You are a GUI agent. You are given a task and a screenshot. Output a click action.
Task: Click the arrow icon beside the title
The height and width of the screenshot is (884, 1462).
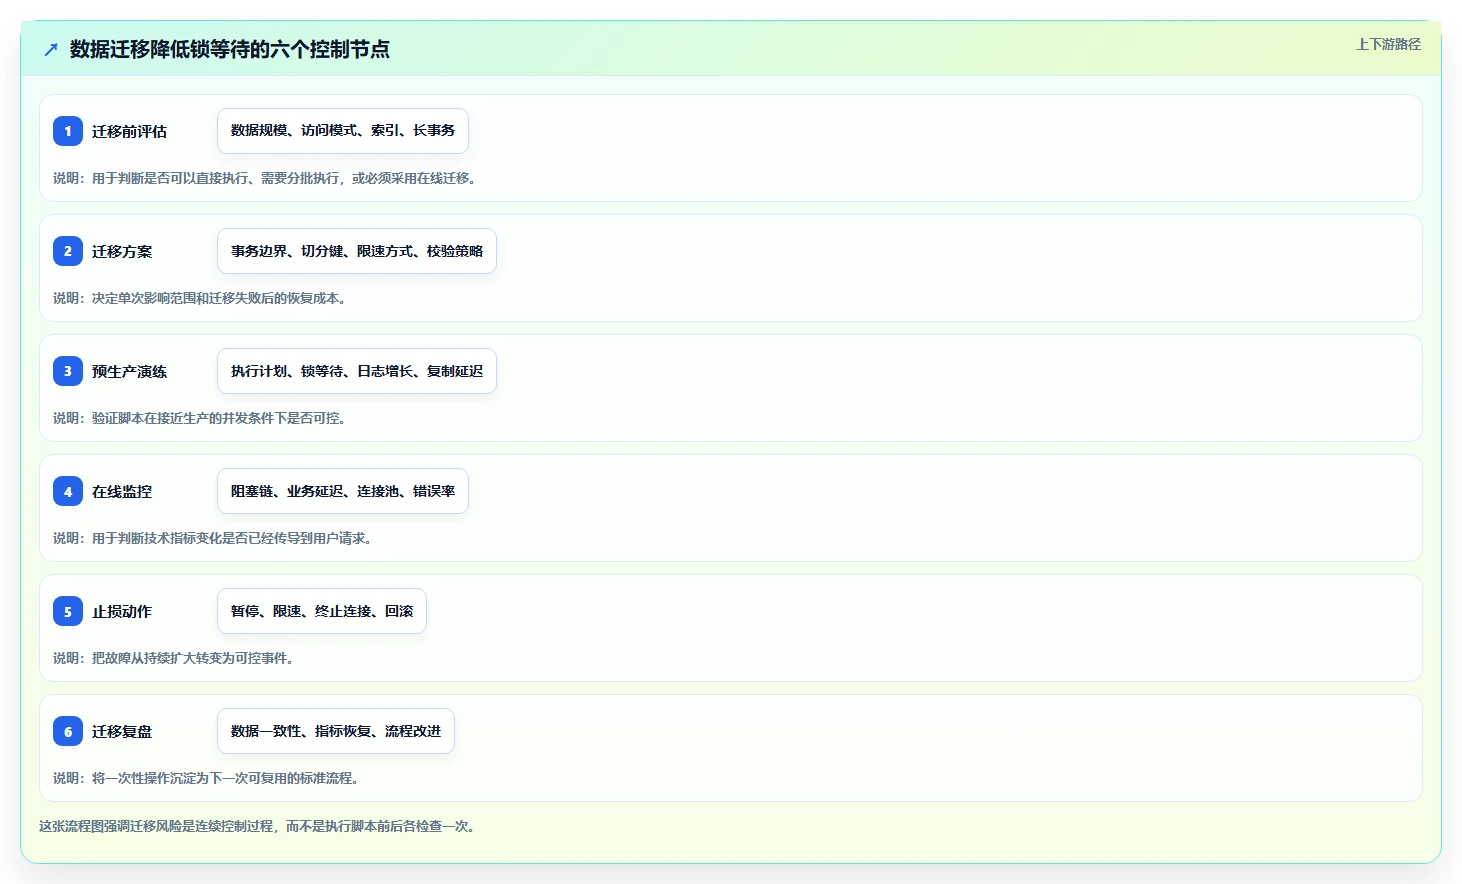click(x=51, y=49)
